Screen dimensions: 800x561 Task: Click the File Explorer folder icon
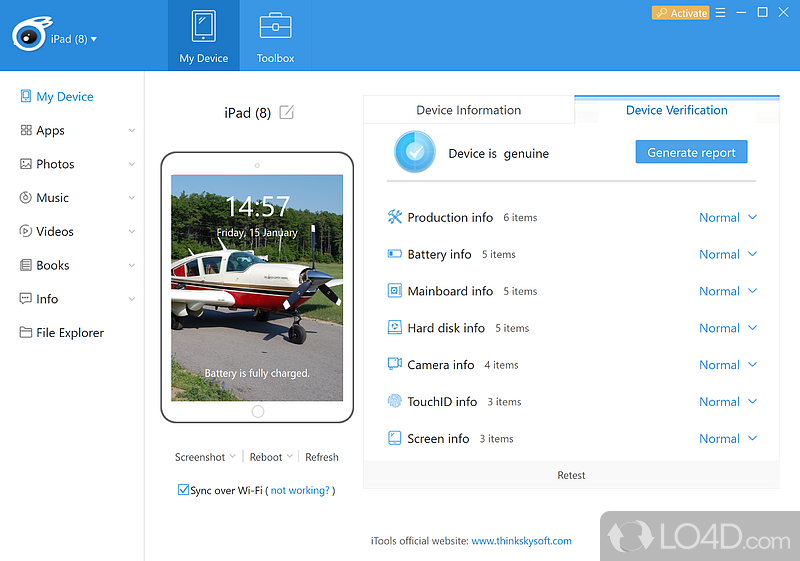[x=26, y=333]
